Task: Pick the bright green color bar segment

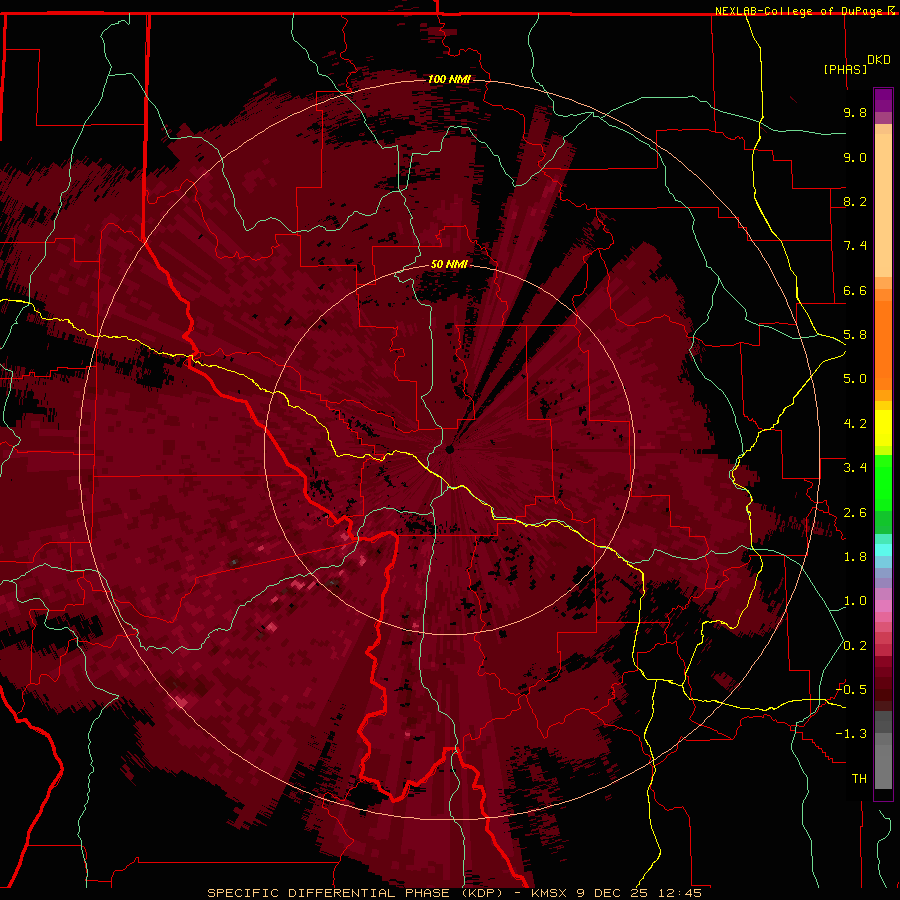Action: click(x=883, y=482)
